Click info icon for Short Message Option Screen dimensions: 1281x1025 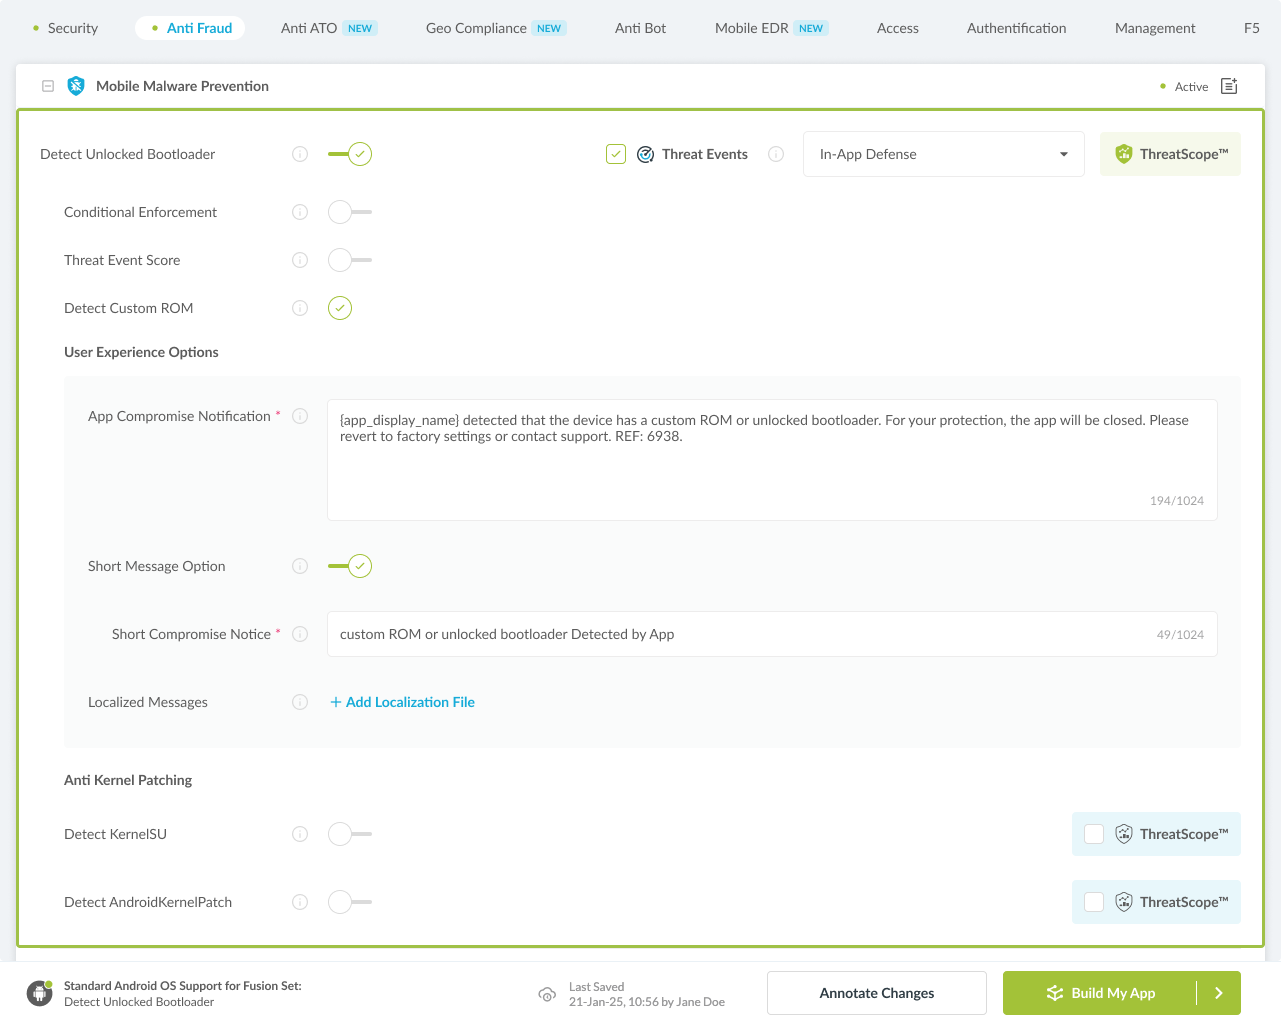coord(300,566)
